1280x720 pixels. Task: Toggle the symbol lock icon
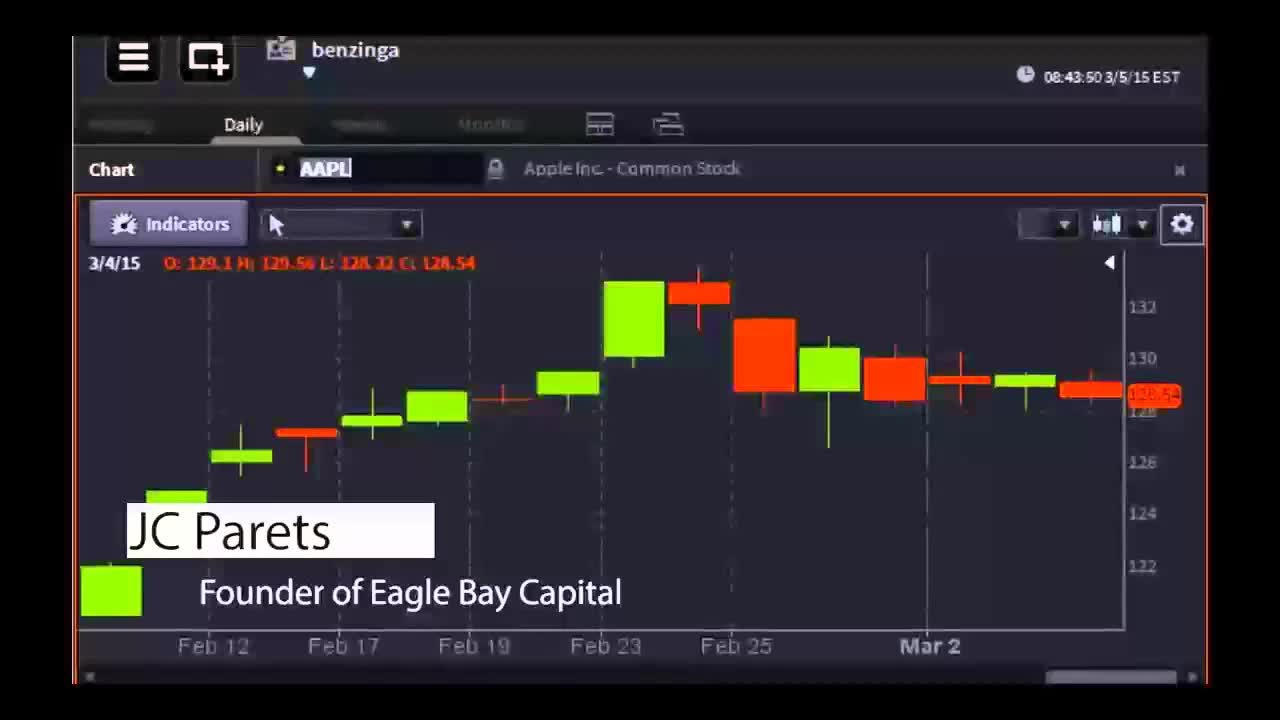click(495, 169)
